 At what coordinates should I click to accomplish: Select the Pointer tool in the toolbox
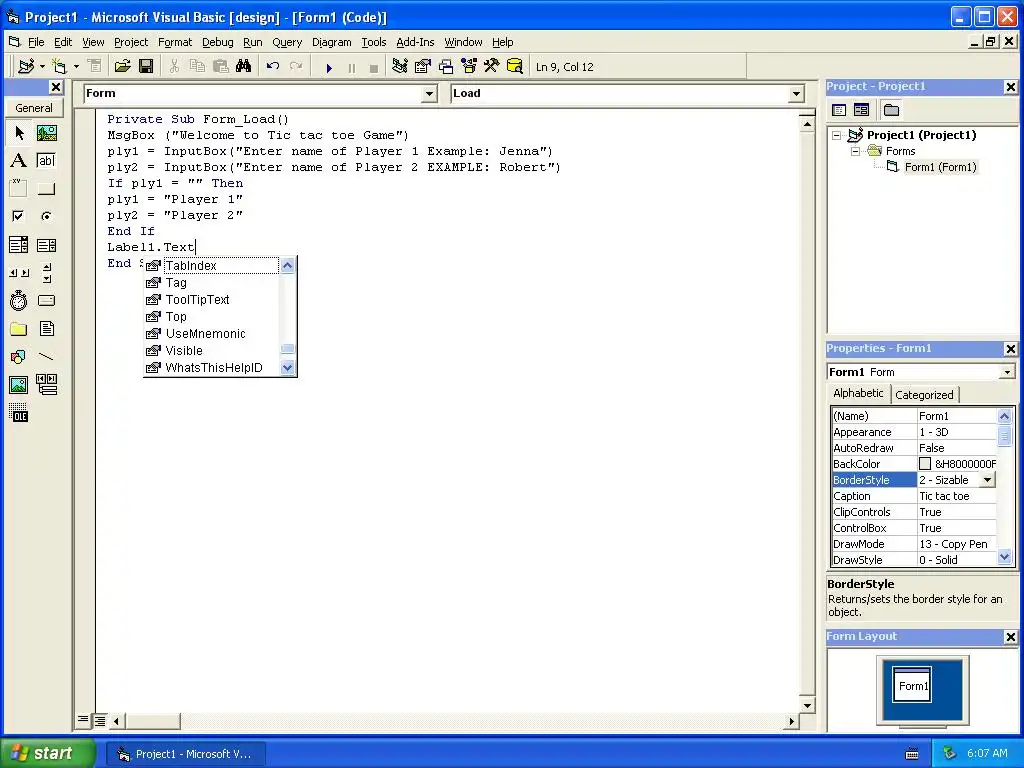[19, 133]
